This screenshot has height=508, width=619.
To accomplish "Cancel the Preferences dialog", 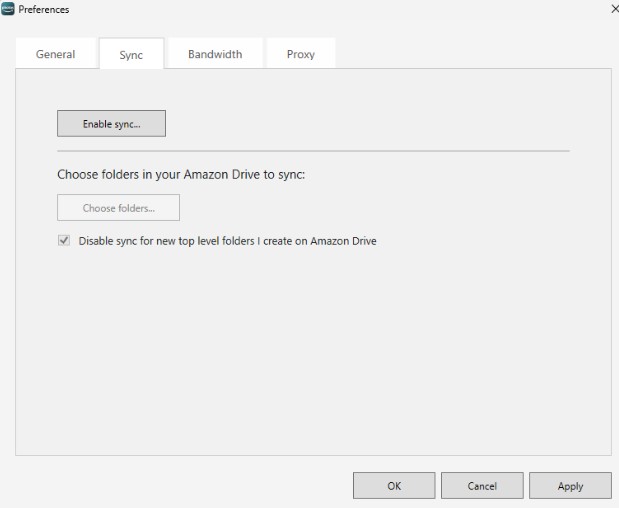I will pos(482,486).
